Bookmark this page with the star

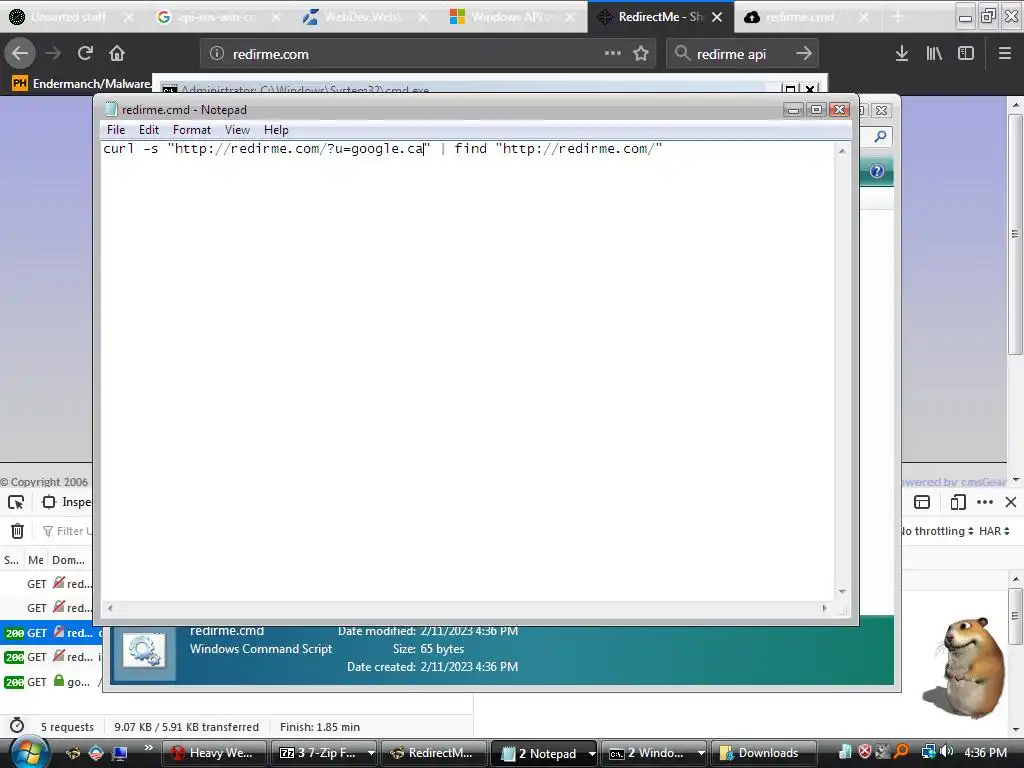pos(641,54)
